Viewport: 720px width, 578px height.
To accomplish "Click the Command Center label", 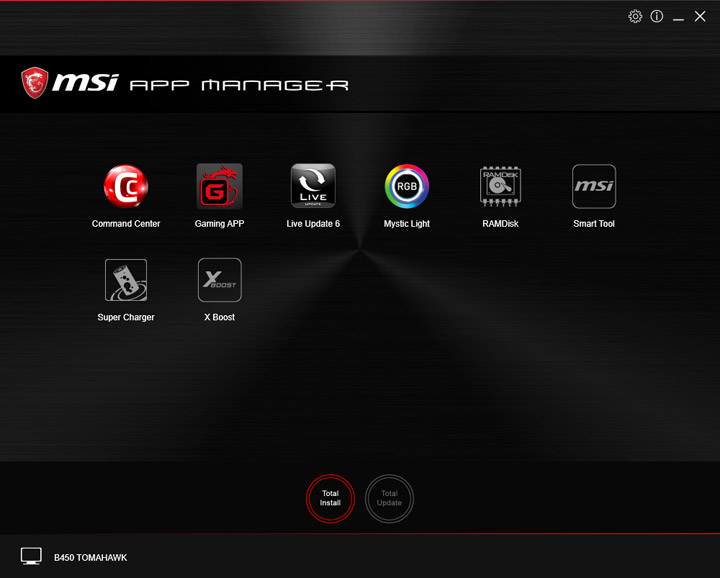I will [126, 224].
